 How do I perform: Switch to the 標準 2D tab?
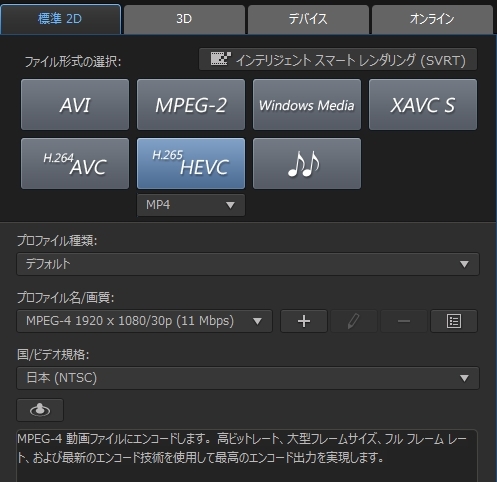[60, 19]
